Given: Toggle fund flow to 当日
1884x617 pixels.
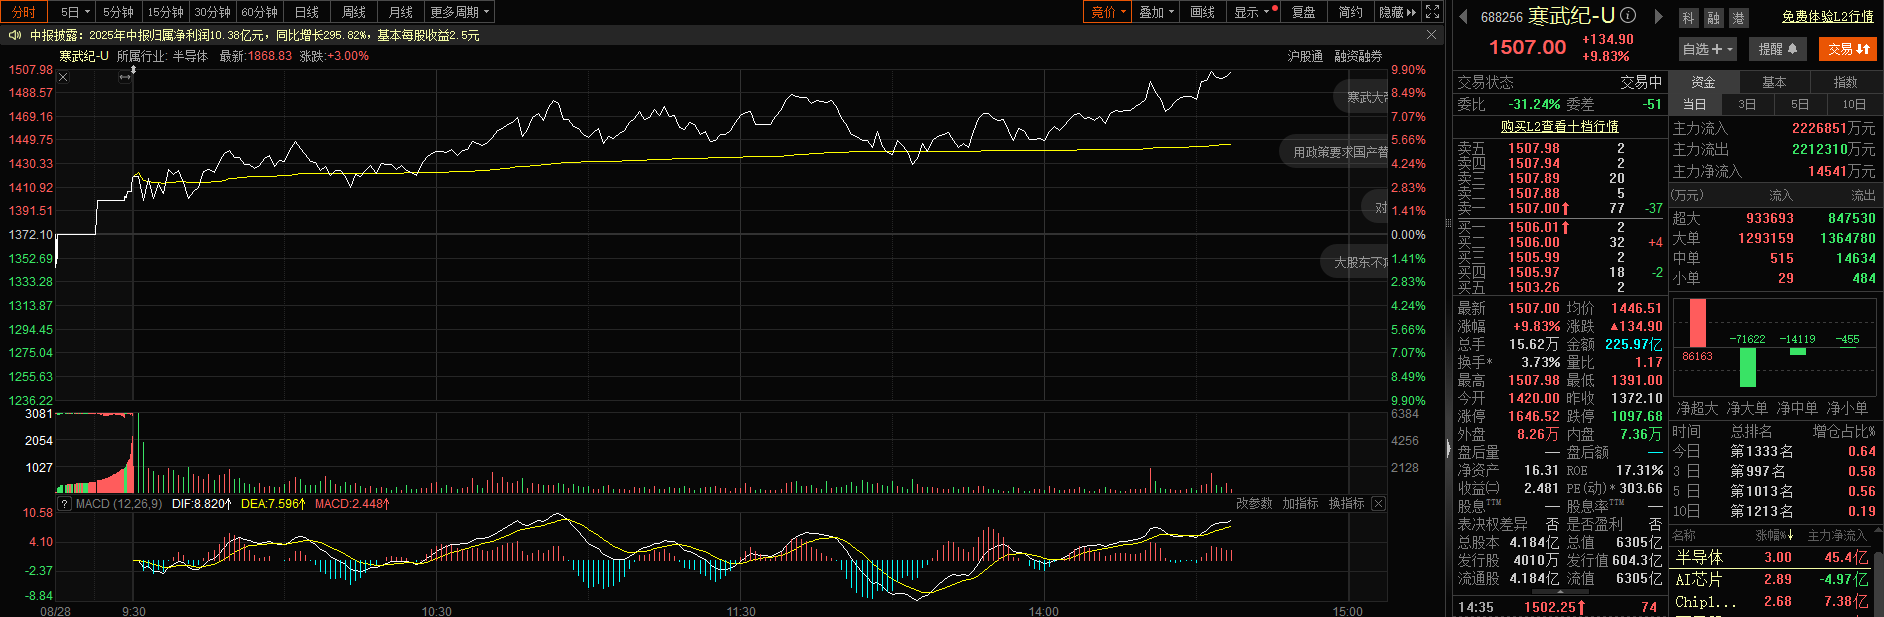Looking at the screenshot, I should pos(1694,104).
